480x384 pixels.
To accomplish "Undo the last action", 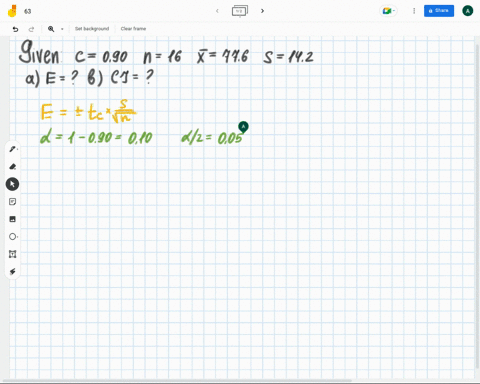I will coord(15,29).
